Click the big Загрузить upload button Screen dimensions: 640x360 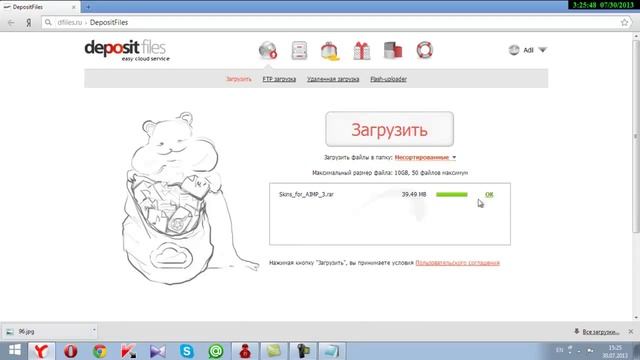389,129
